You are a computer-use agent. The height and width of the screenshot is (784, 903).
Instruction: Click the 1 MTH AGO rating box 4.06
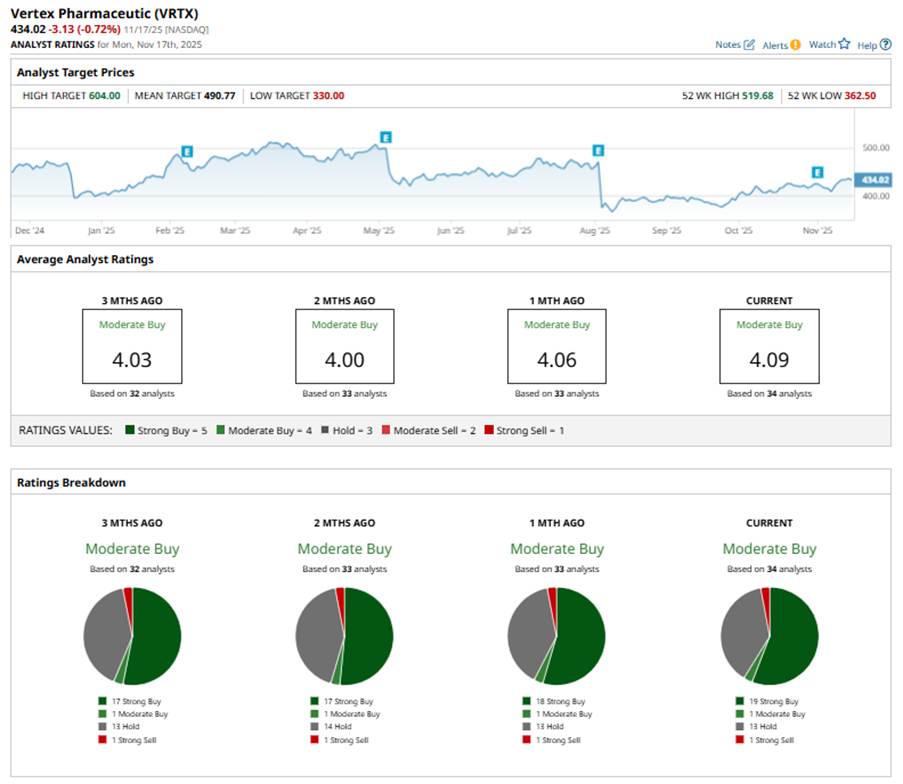point(556,346)
